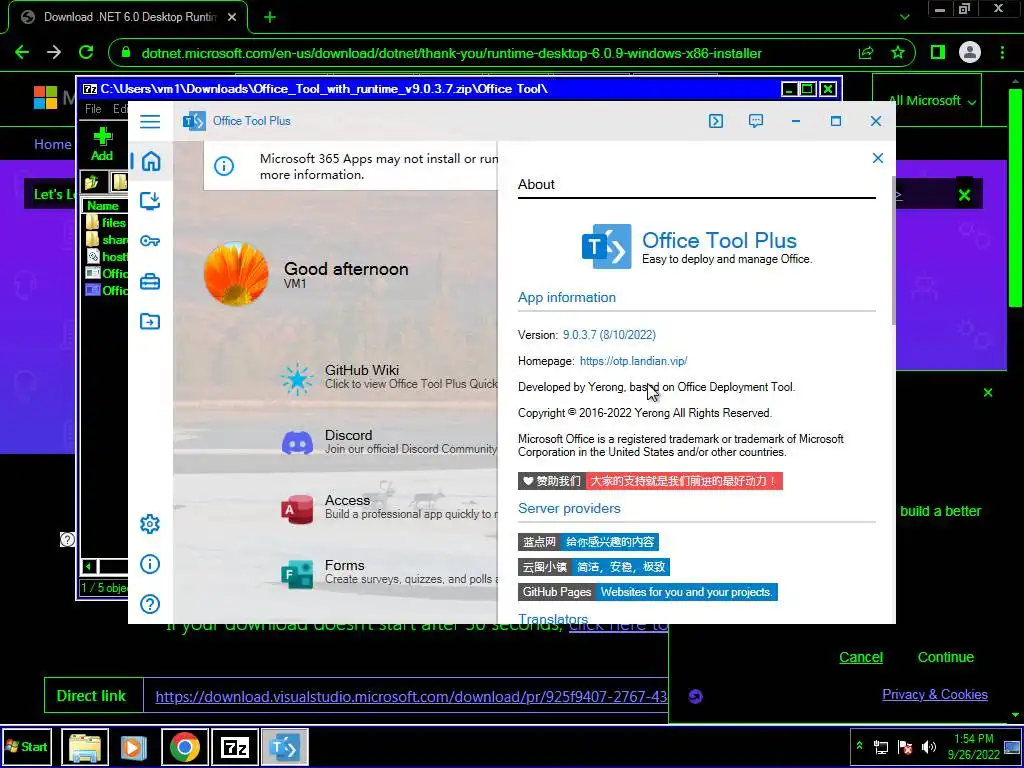
Task: Launch the Access app tile
Action: point(389,507)
